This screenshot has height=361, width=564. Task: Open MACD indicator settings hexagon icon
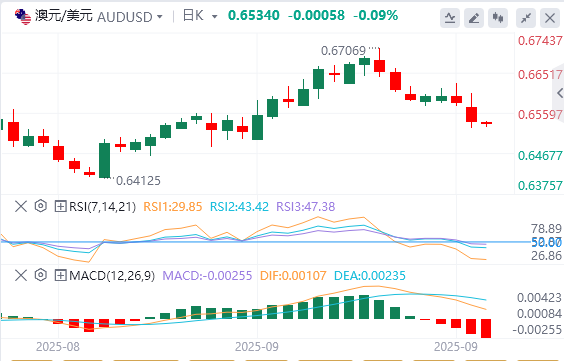click(41, 275)
